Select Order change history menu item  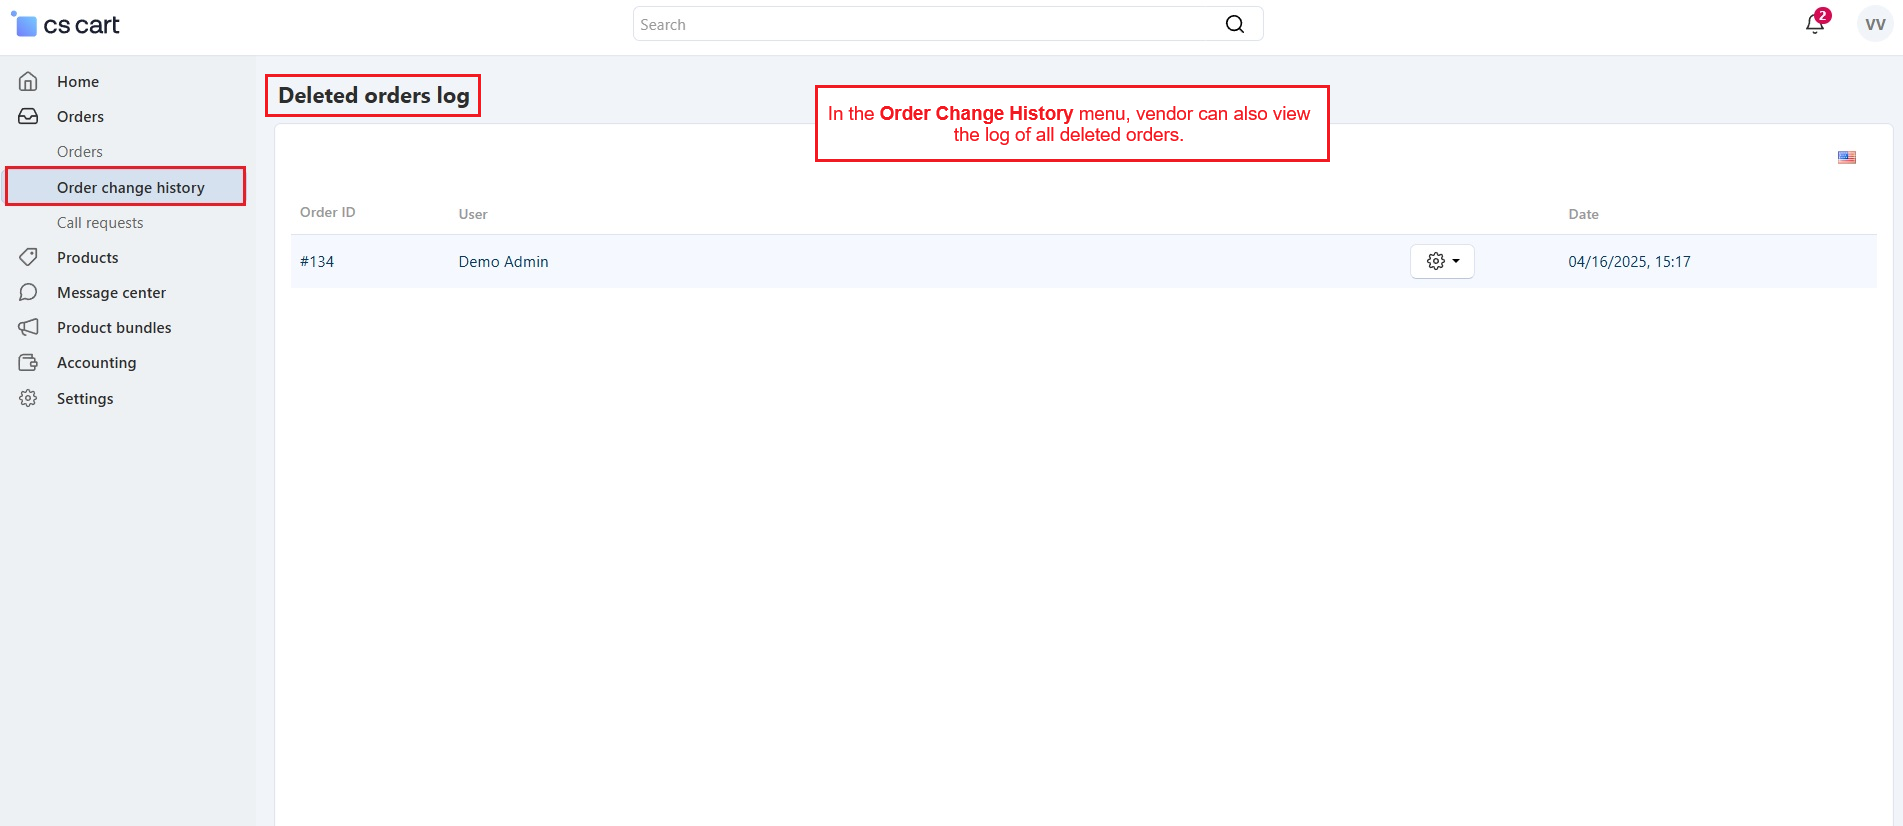point(130,188)
